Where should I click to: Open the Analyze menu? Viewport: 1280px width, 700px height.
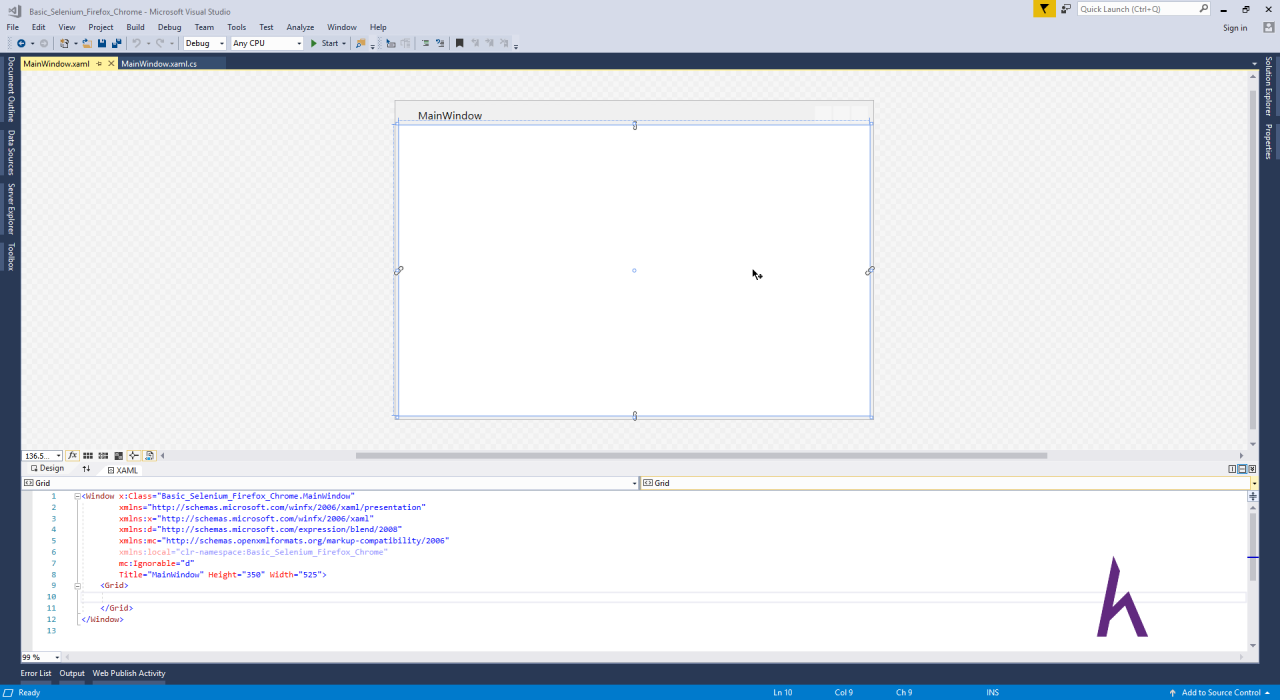[300, 27]
